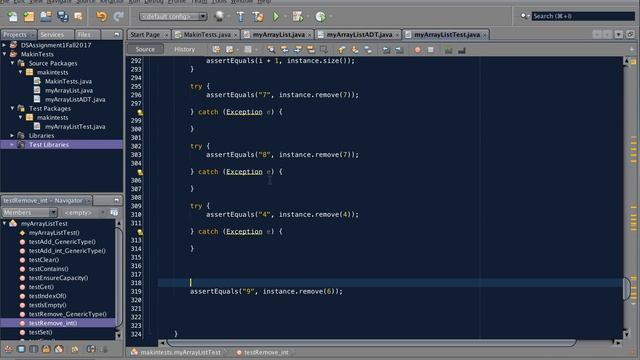
Task: Click the Uncomment editor toolbar icon
Action: pos(462,50)
